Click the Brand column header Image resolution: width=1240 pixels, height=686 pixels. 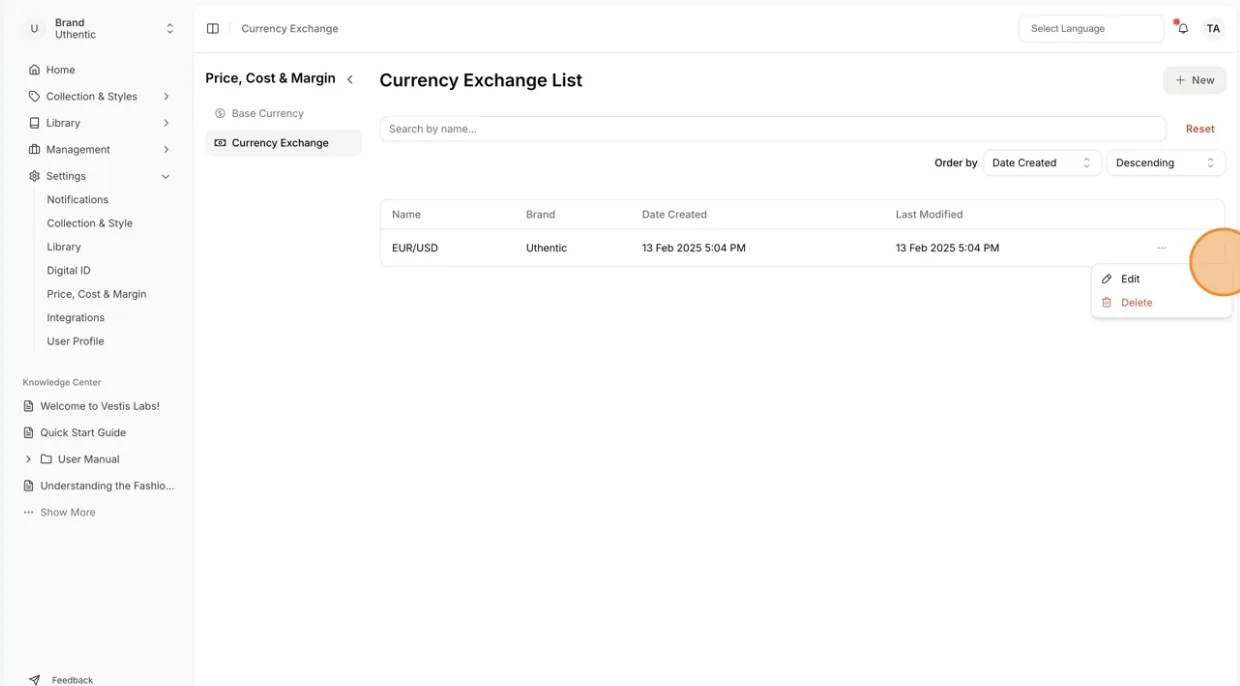point(540,215)
